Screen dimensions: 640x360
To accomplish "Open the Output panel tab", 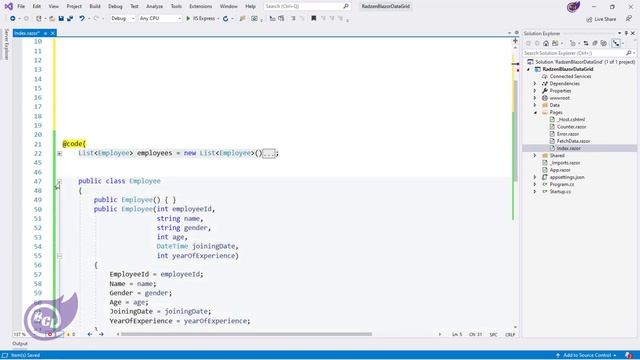I will point(20,344).
